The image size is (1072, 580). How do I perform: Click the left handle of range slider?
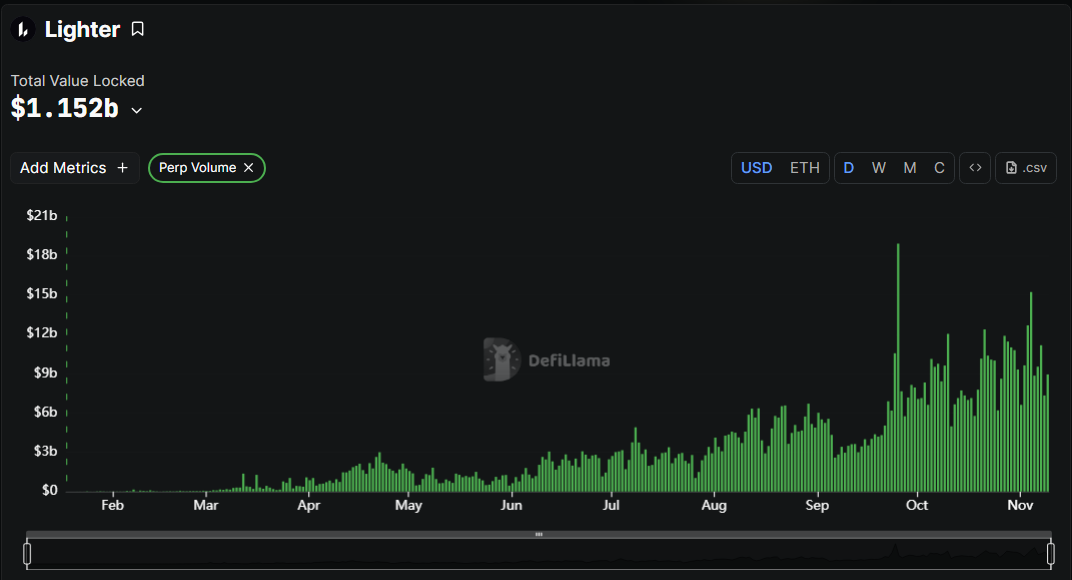click(27, 553)
